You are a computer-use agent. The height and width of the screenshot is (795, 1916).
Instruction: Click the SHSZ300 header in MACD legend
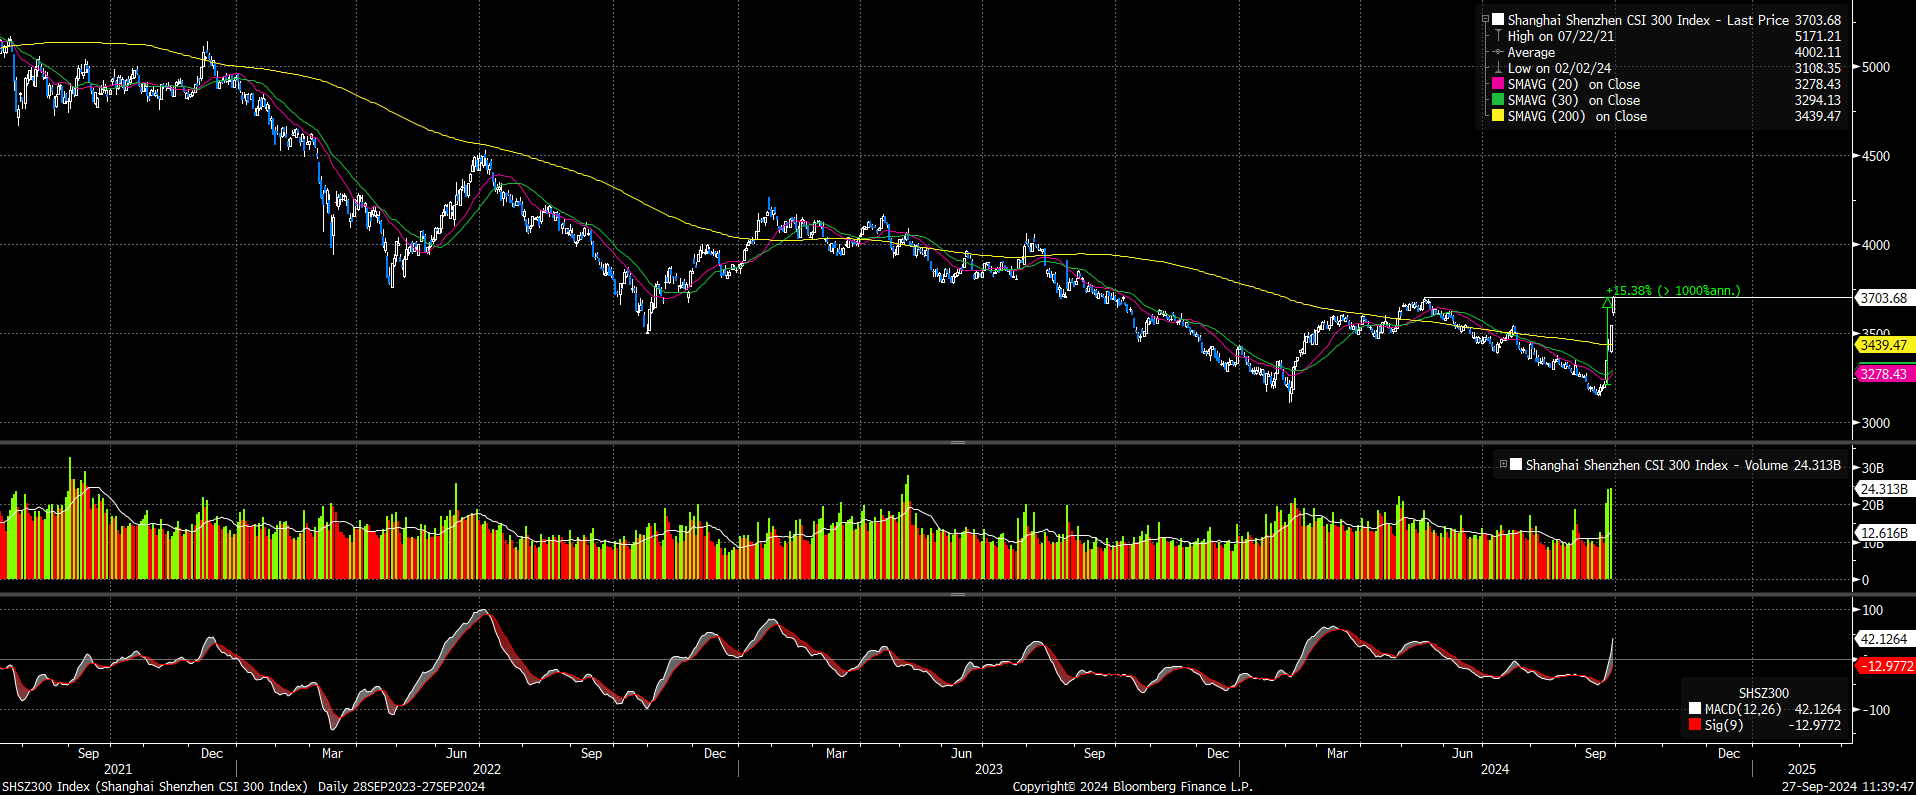[x=1763, y=693]
